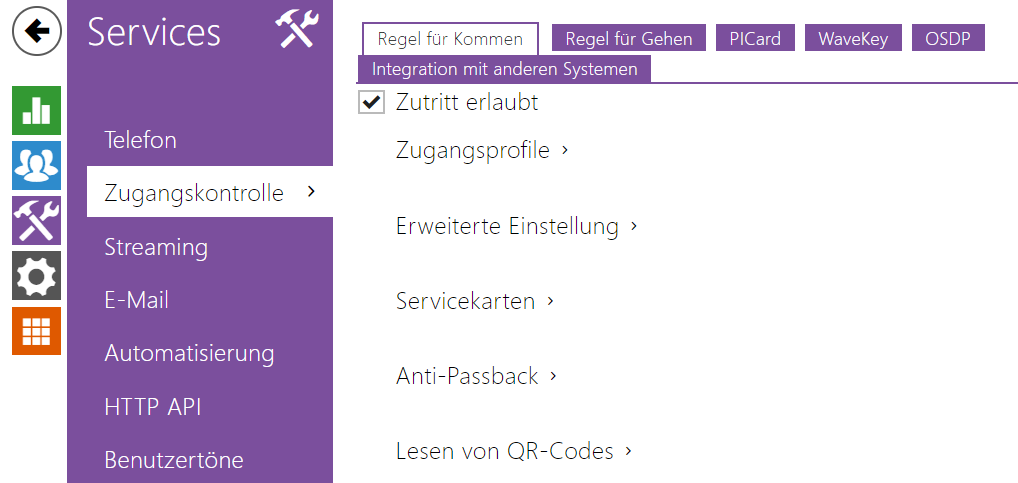Open the blue directory users icon
Screen dimensions: 1018x483
[x=37, y=165]
